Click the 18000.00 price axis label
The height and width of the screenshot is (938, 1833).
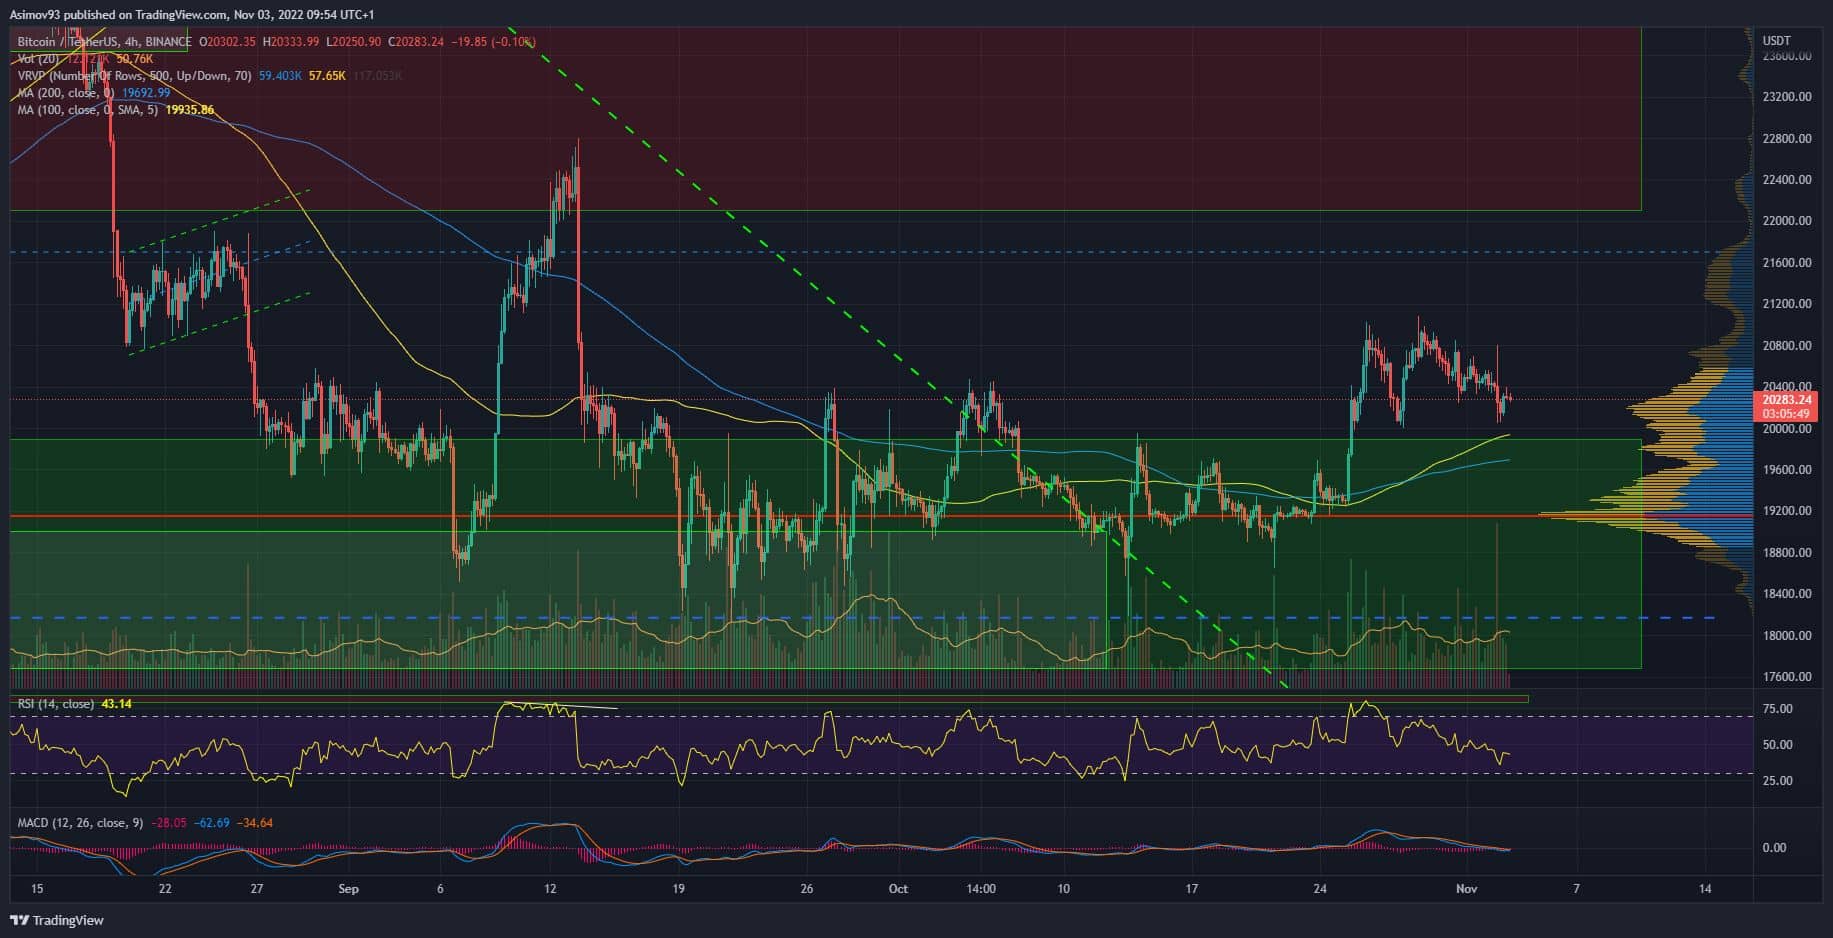pos(1787,636)
